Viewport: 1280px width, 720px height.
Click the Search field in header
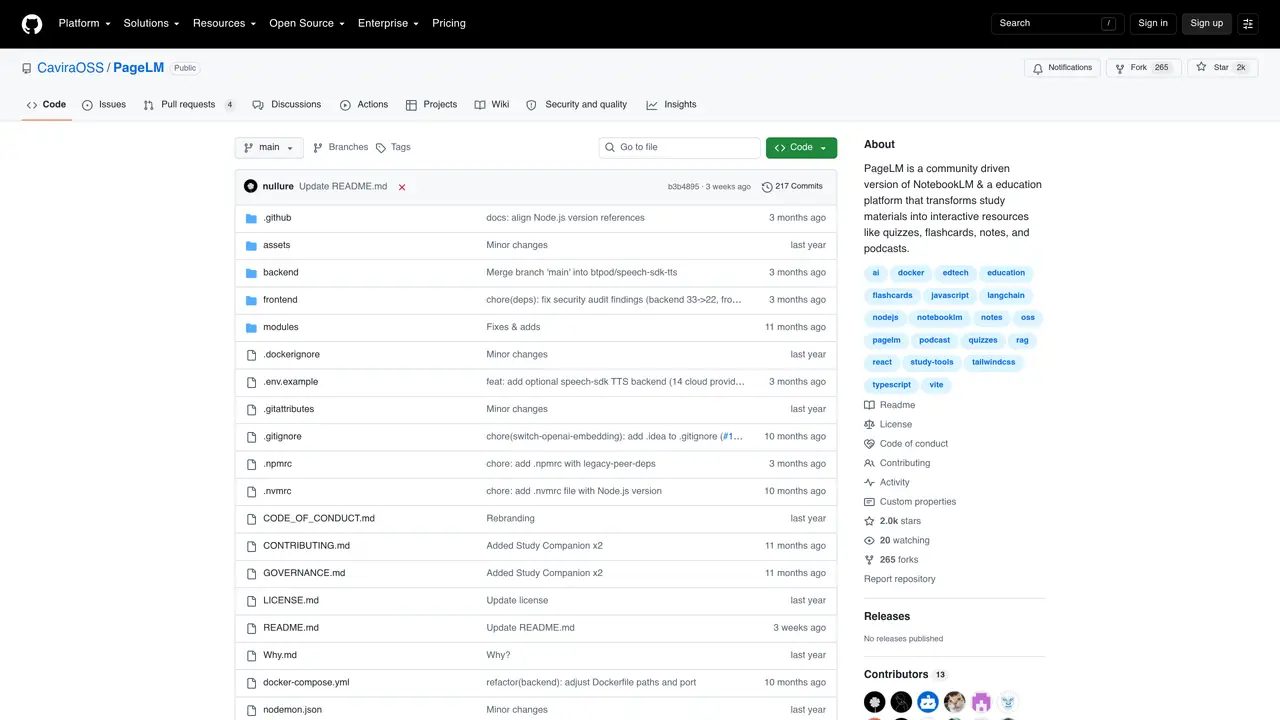pyautogui.click(x=1058, y=23)
